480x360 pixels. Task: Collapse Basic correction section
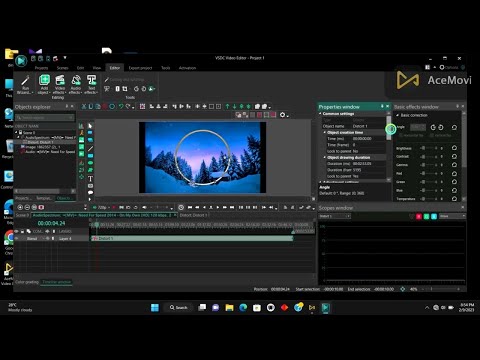(x=397, y=115)
